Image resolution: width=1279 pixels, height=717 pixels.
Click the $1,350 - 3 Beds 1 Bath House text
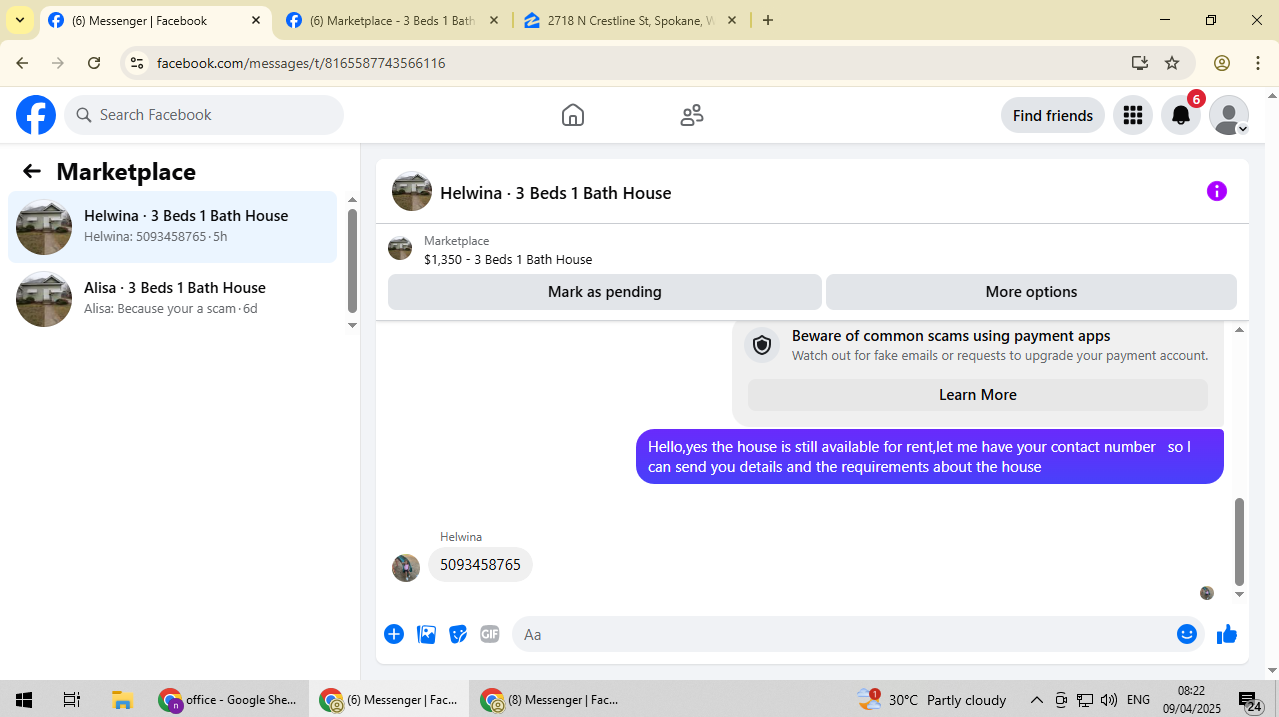click(508, 259)
